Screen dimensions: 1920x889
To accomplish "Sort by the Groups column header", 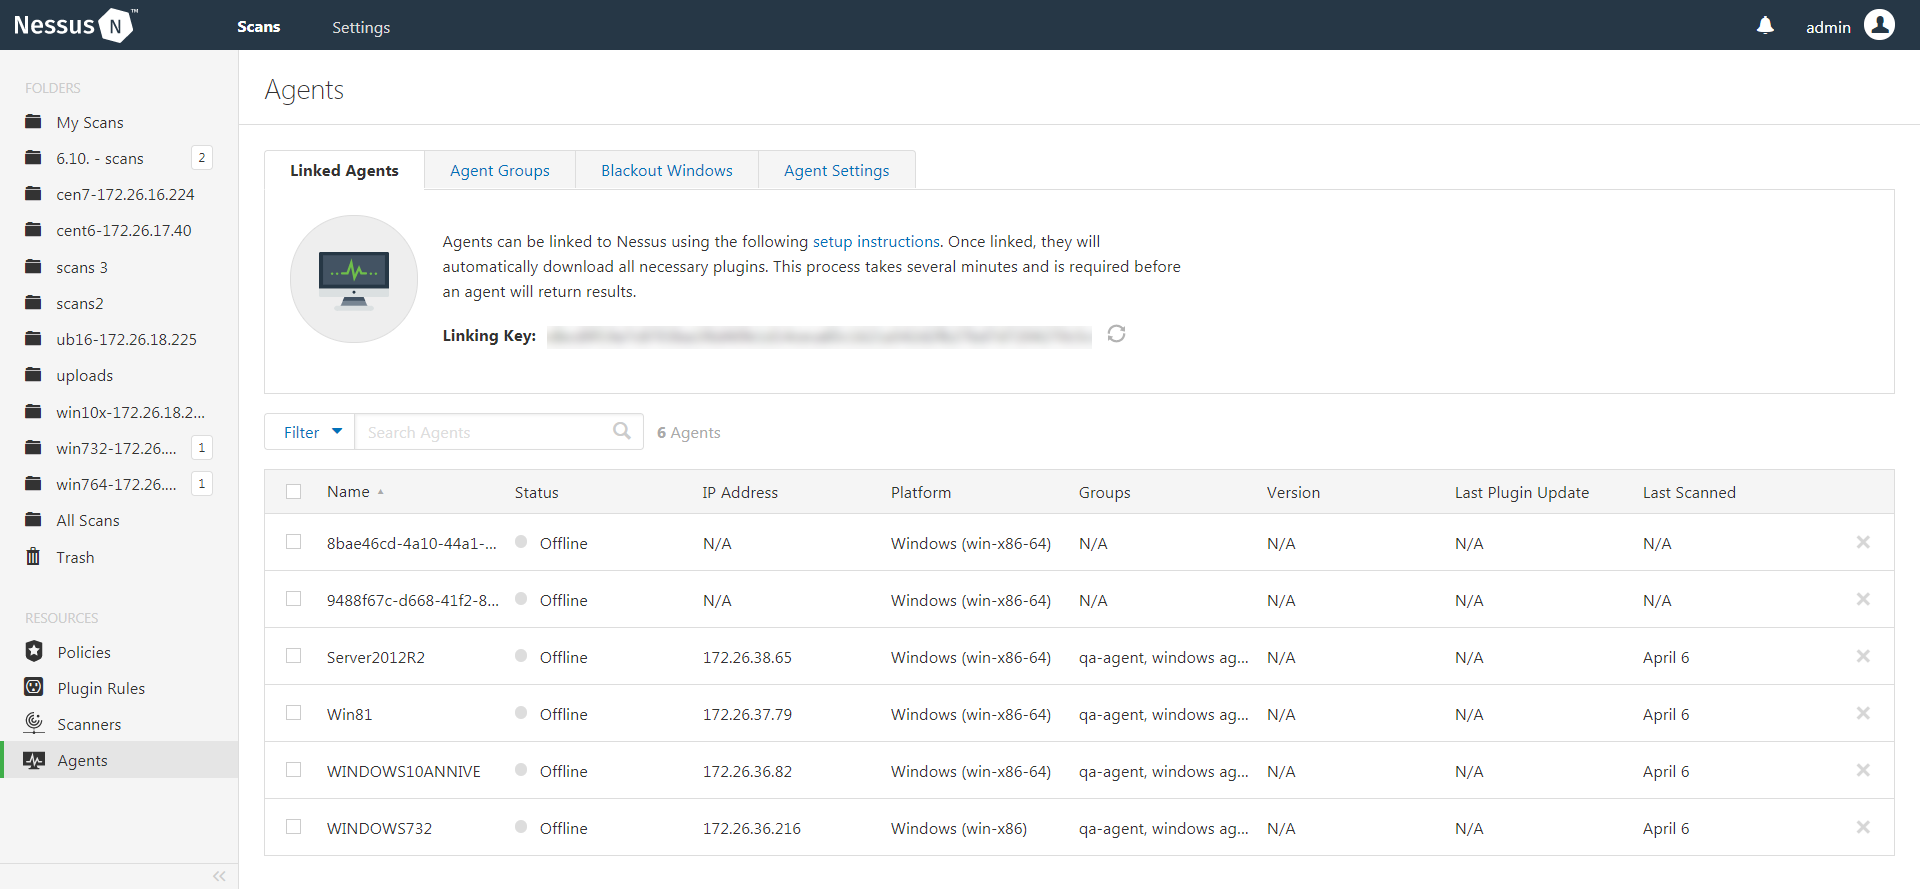I will 1105,492.
